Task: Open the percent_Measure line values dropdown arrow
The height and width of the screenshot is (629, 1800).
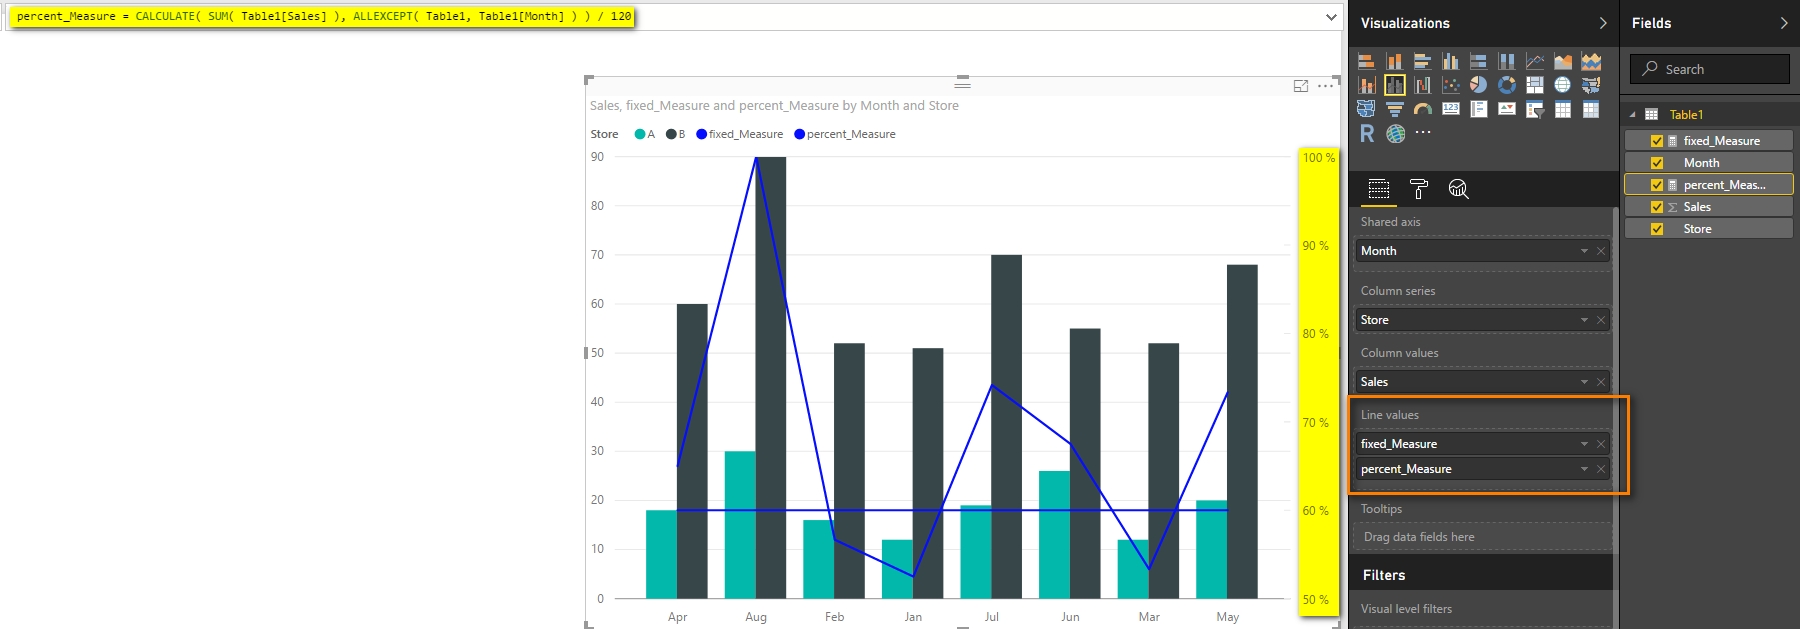Action: [1584, 469]
